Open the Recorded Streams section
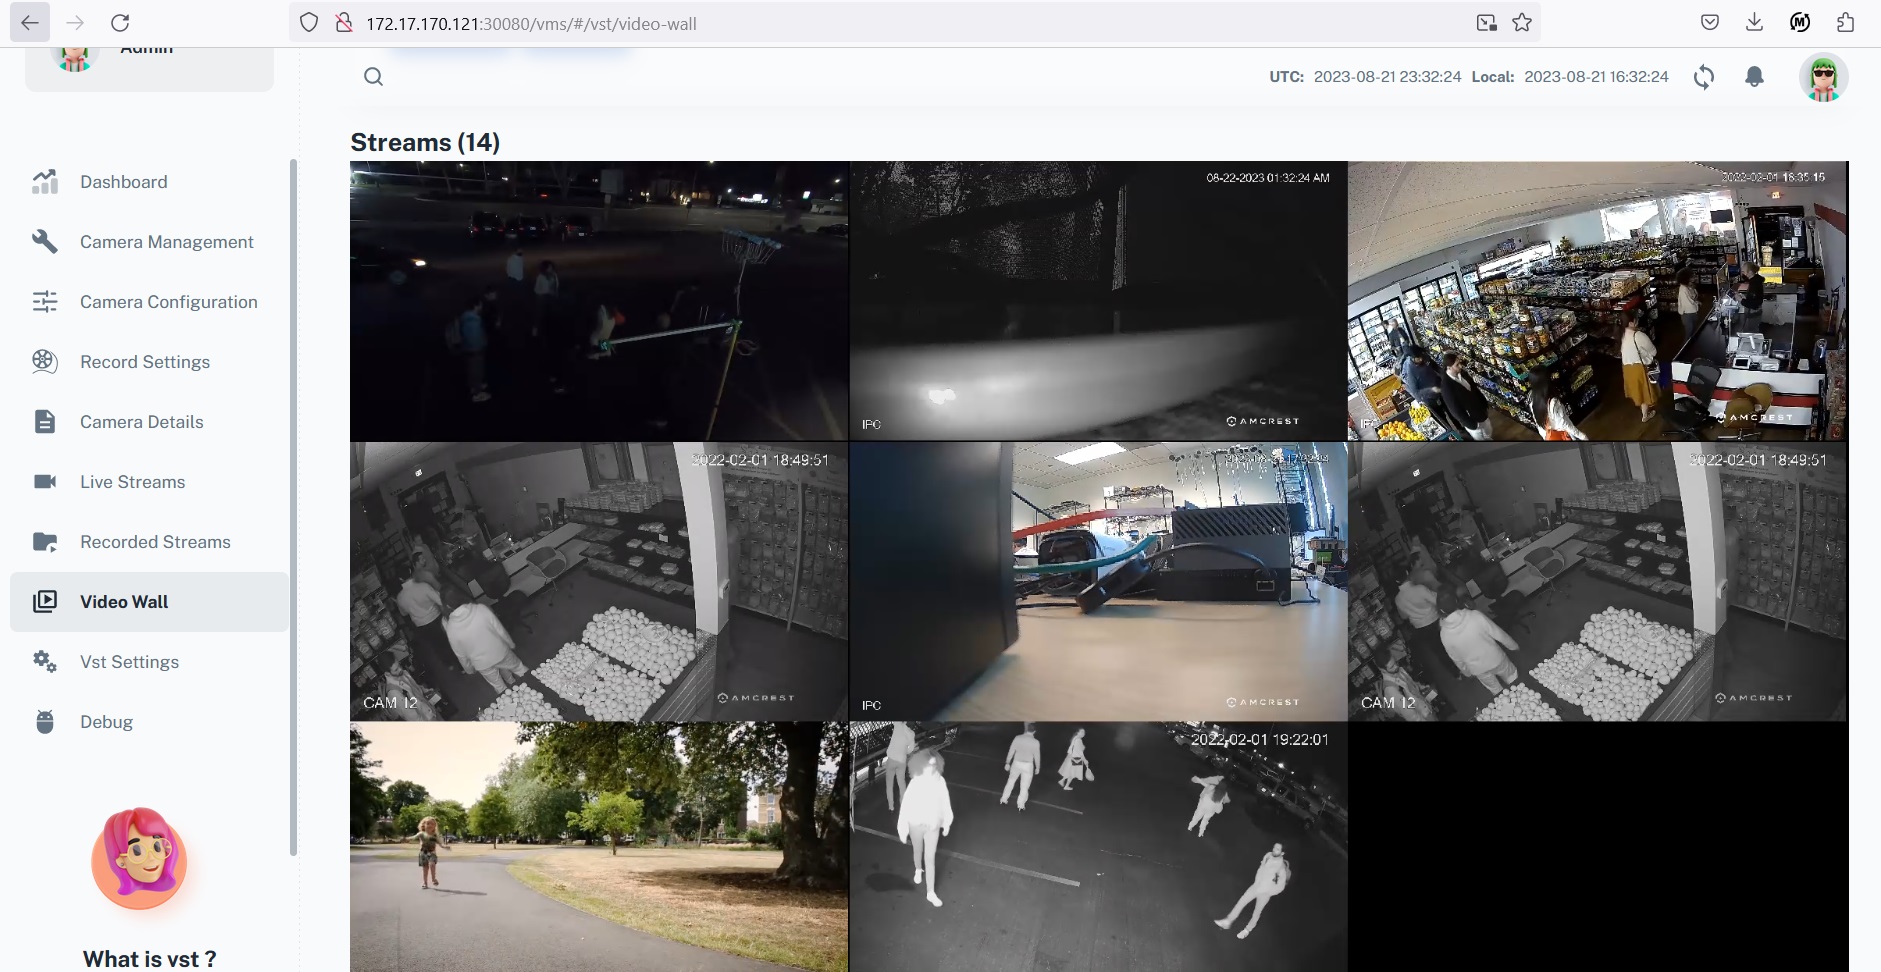The height and width of the screenshot is (972, 1881). click(x=154, y=541)
